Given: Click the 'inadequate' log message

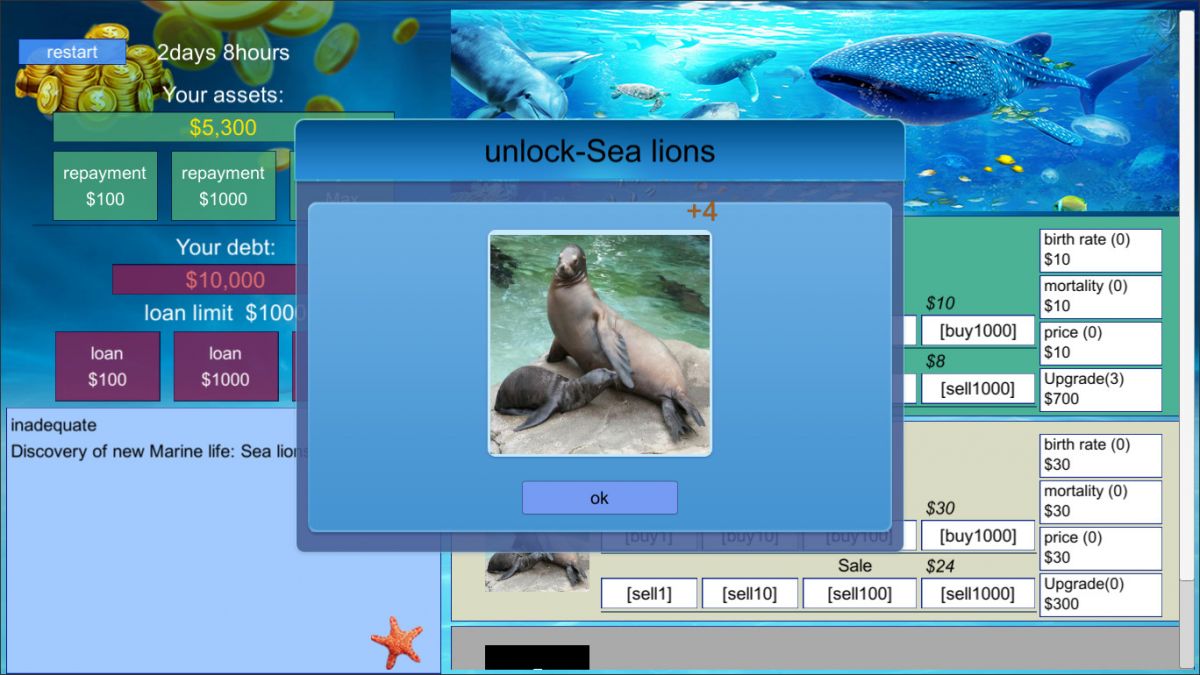Looking at the screenshot, I should (54, 425).
